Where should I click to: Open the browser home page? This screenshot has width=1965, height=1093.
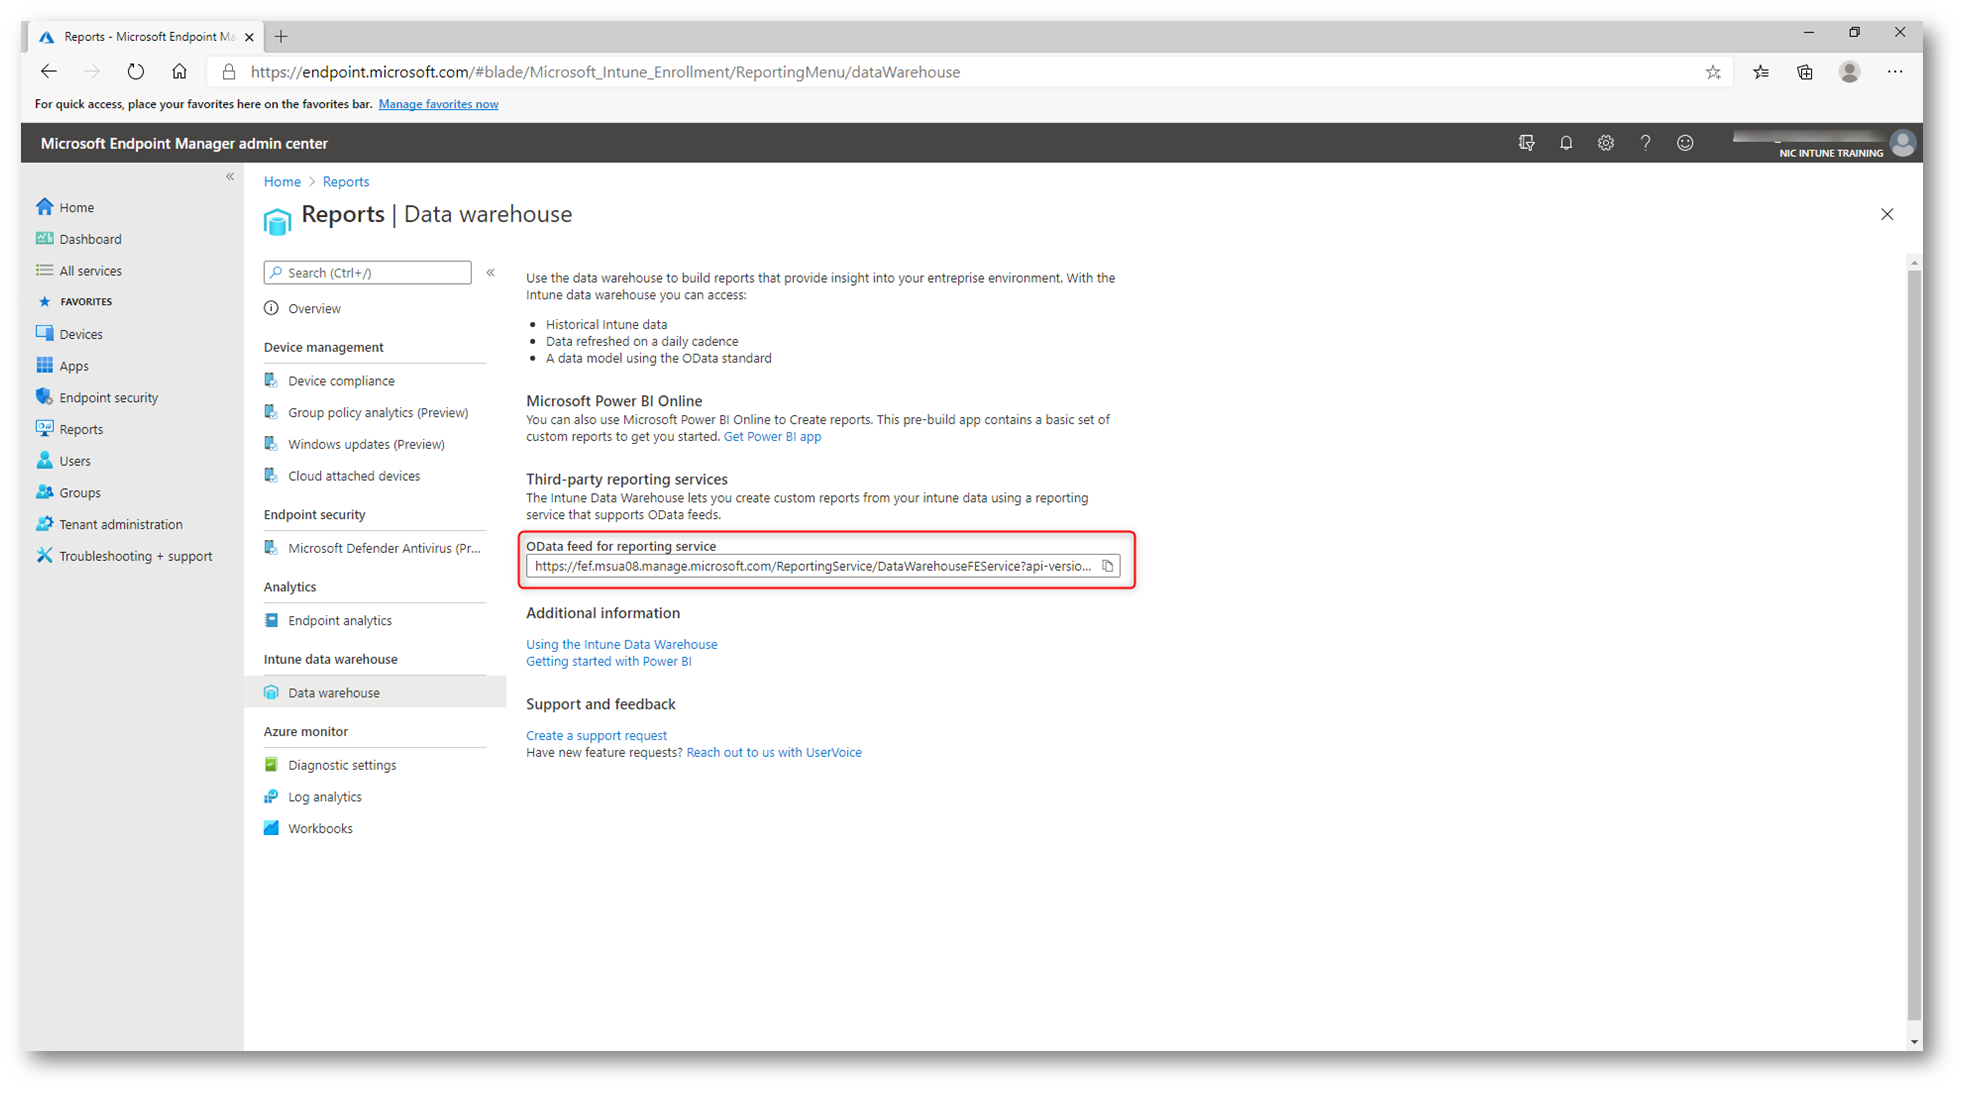click(179, 72)
